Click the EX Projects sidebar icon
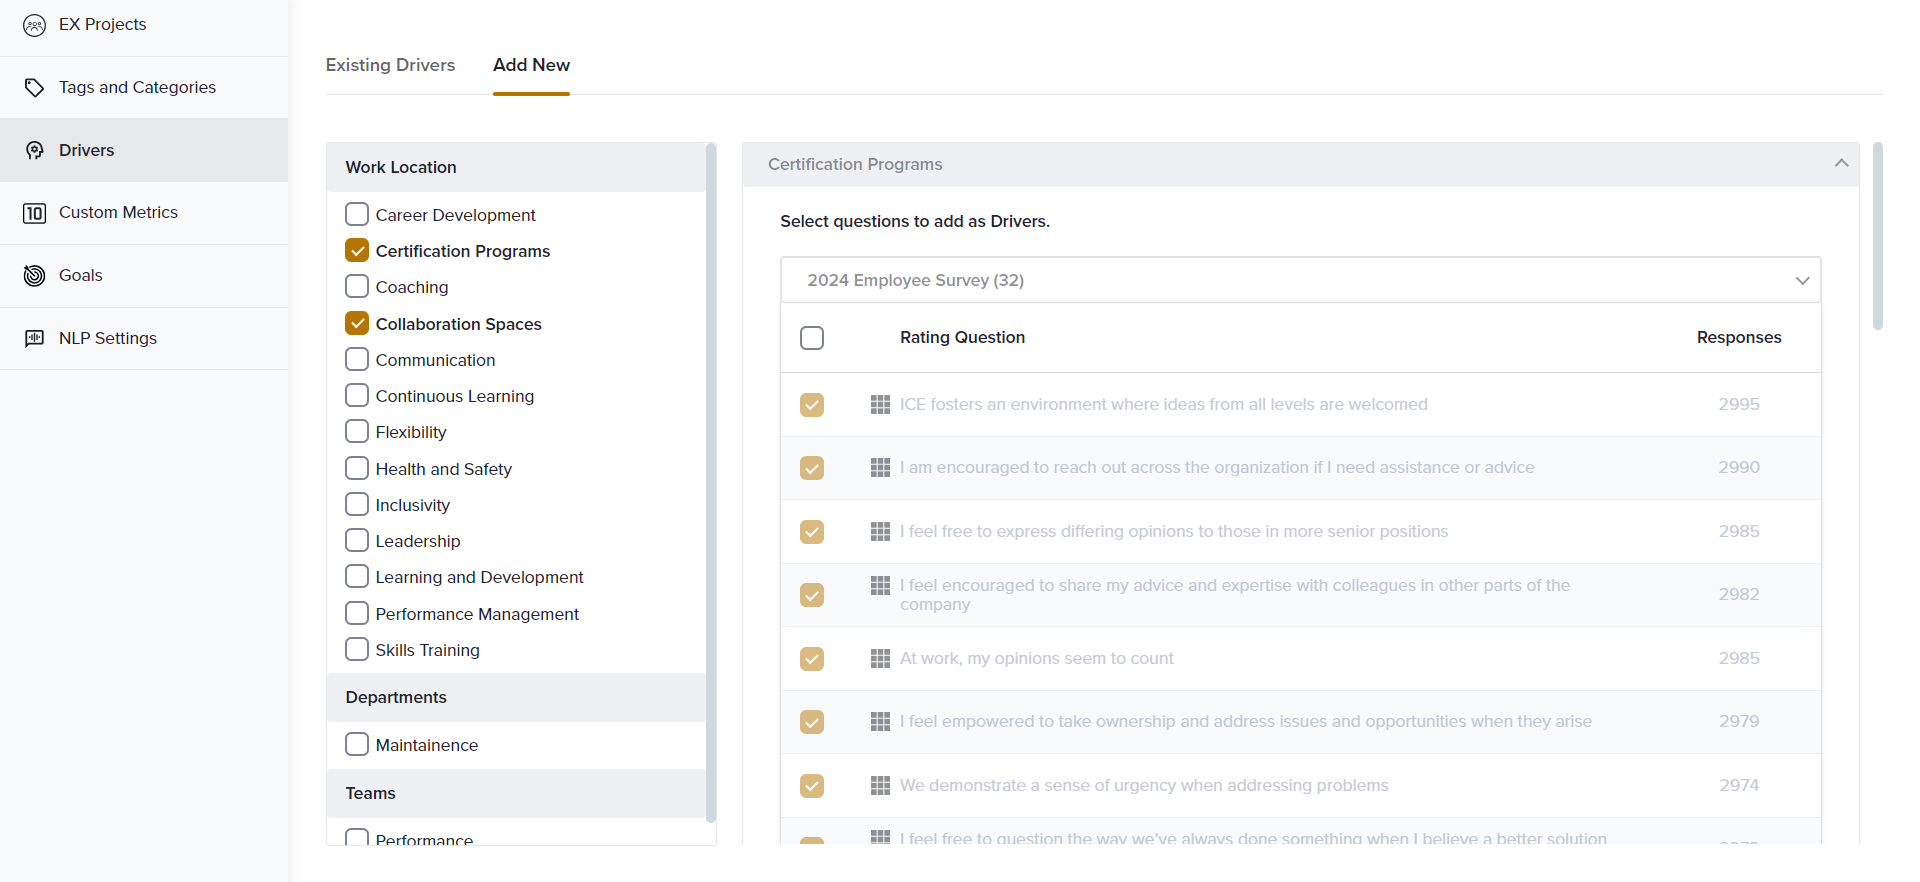1920x882 pixels. (x=34, y=25)
